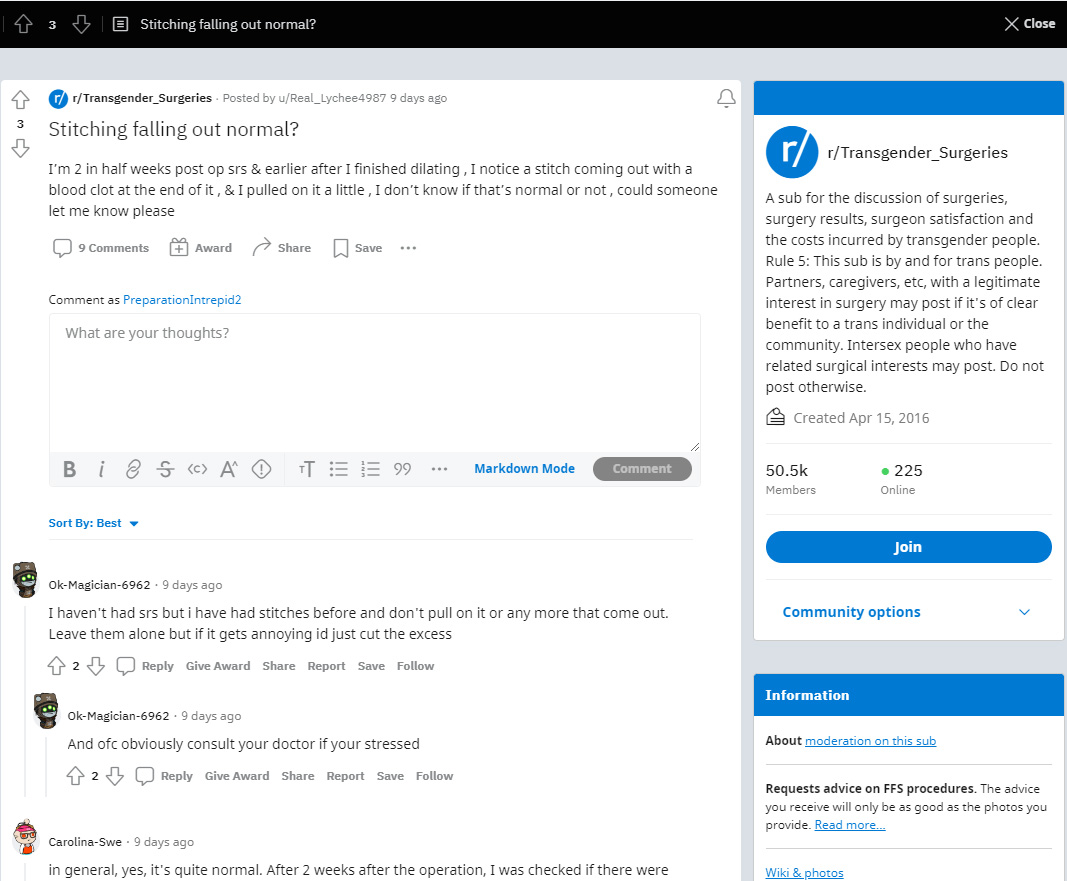Insert a link in comment editor
This screenshot has width=1067, height=881.
[133, 469]
